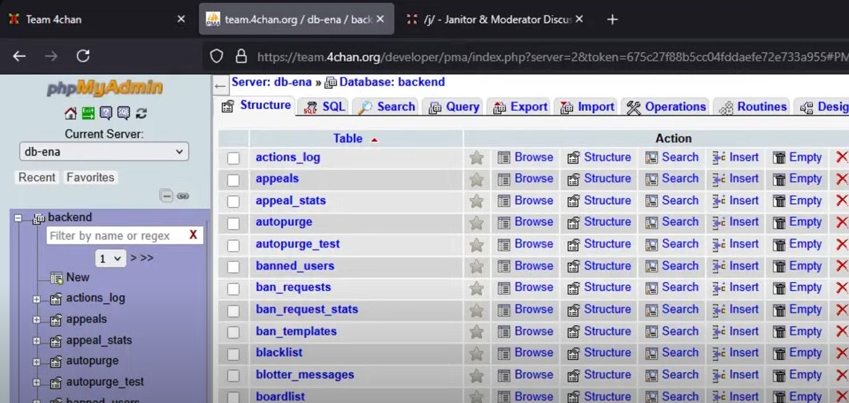Expand the appeals tree node
This screenshot has width=849, height=403.
pyautogui.click(x=36, y=320)
